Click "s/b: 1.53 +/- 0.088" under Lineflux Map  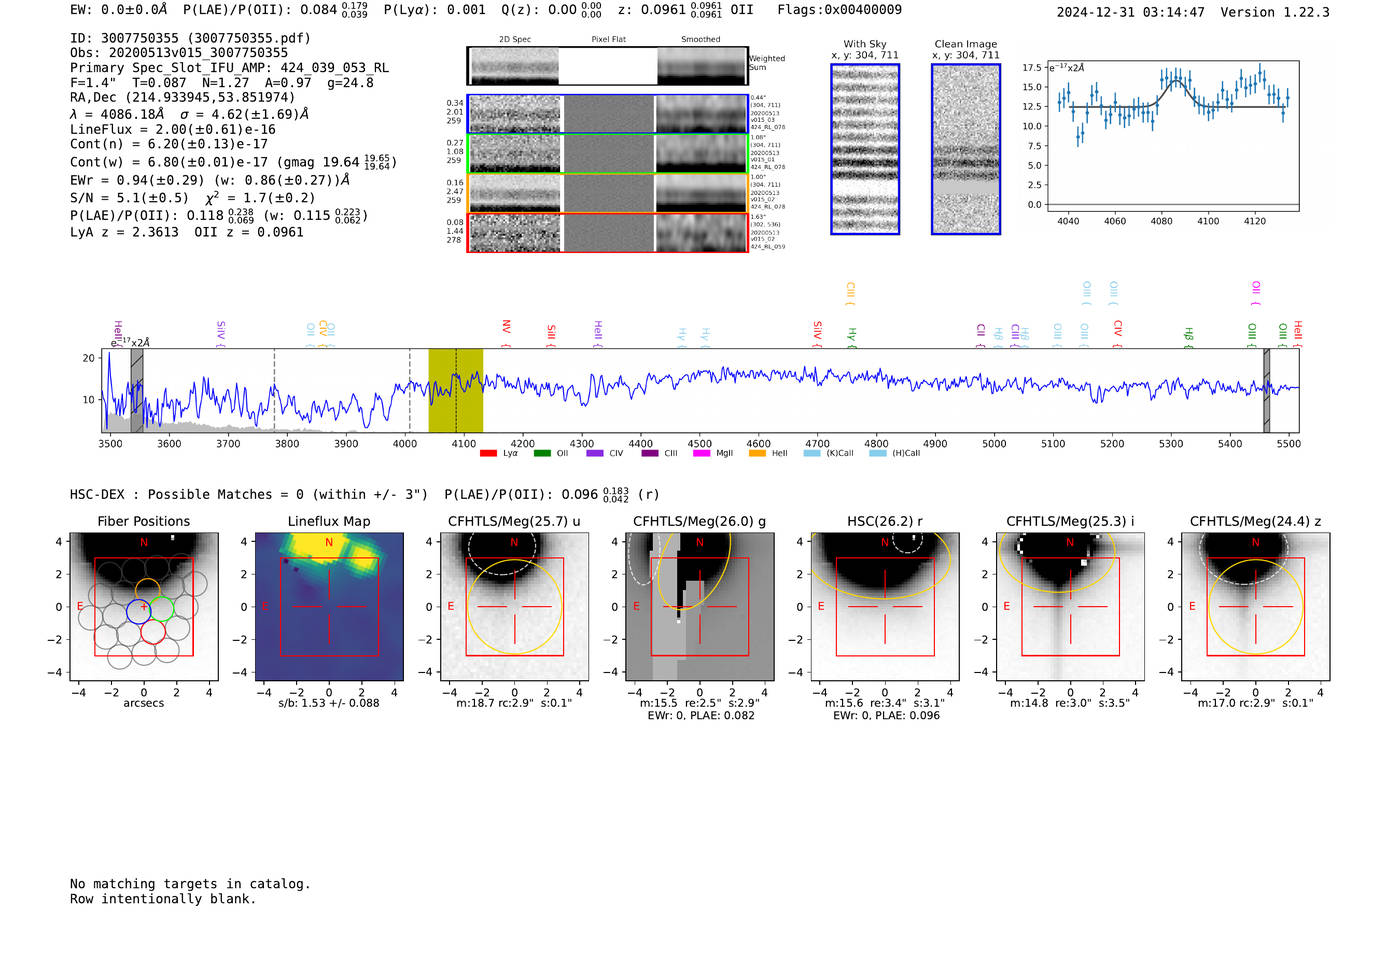click(329, 703)
